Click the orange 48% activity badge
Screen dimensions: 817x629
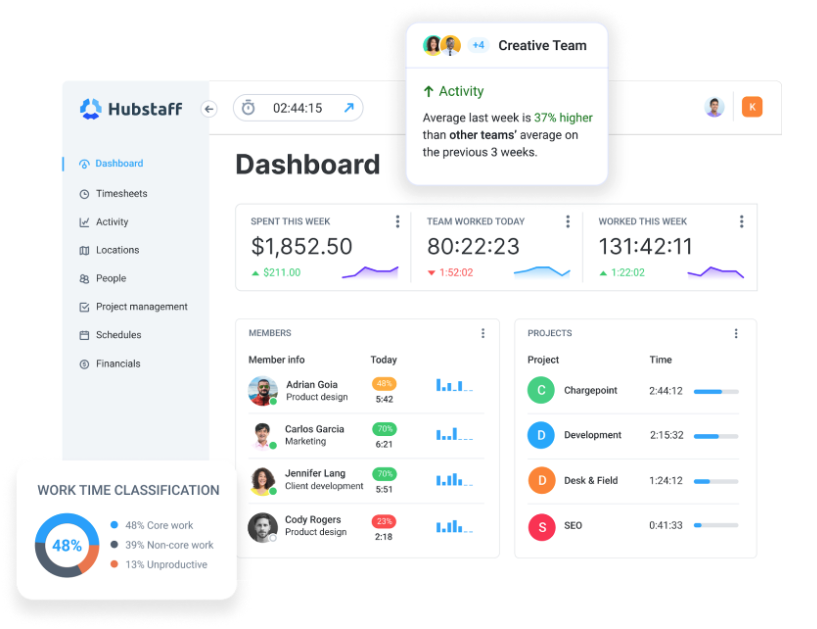(x=384, y=384)
